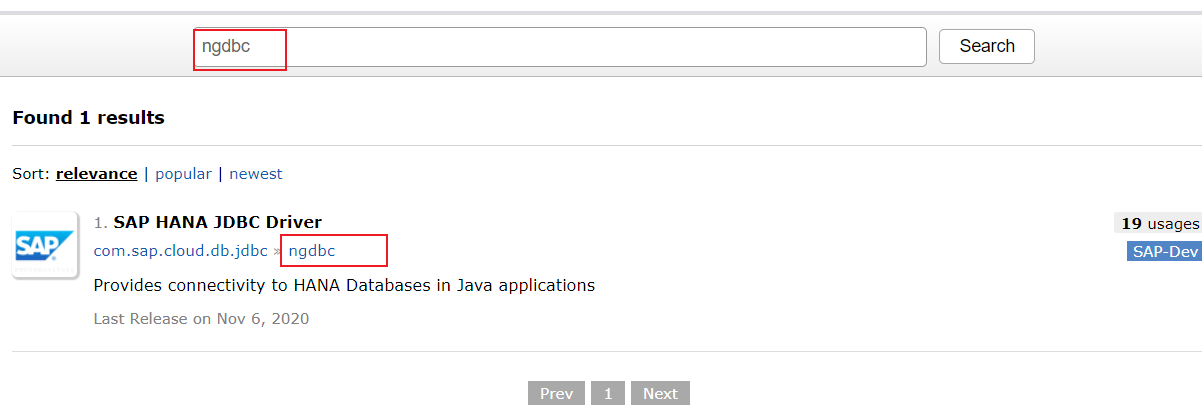Click the search input field containing ngdbc
The image size is (1202, 409).
click(x=560, y=47)
